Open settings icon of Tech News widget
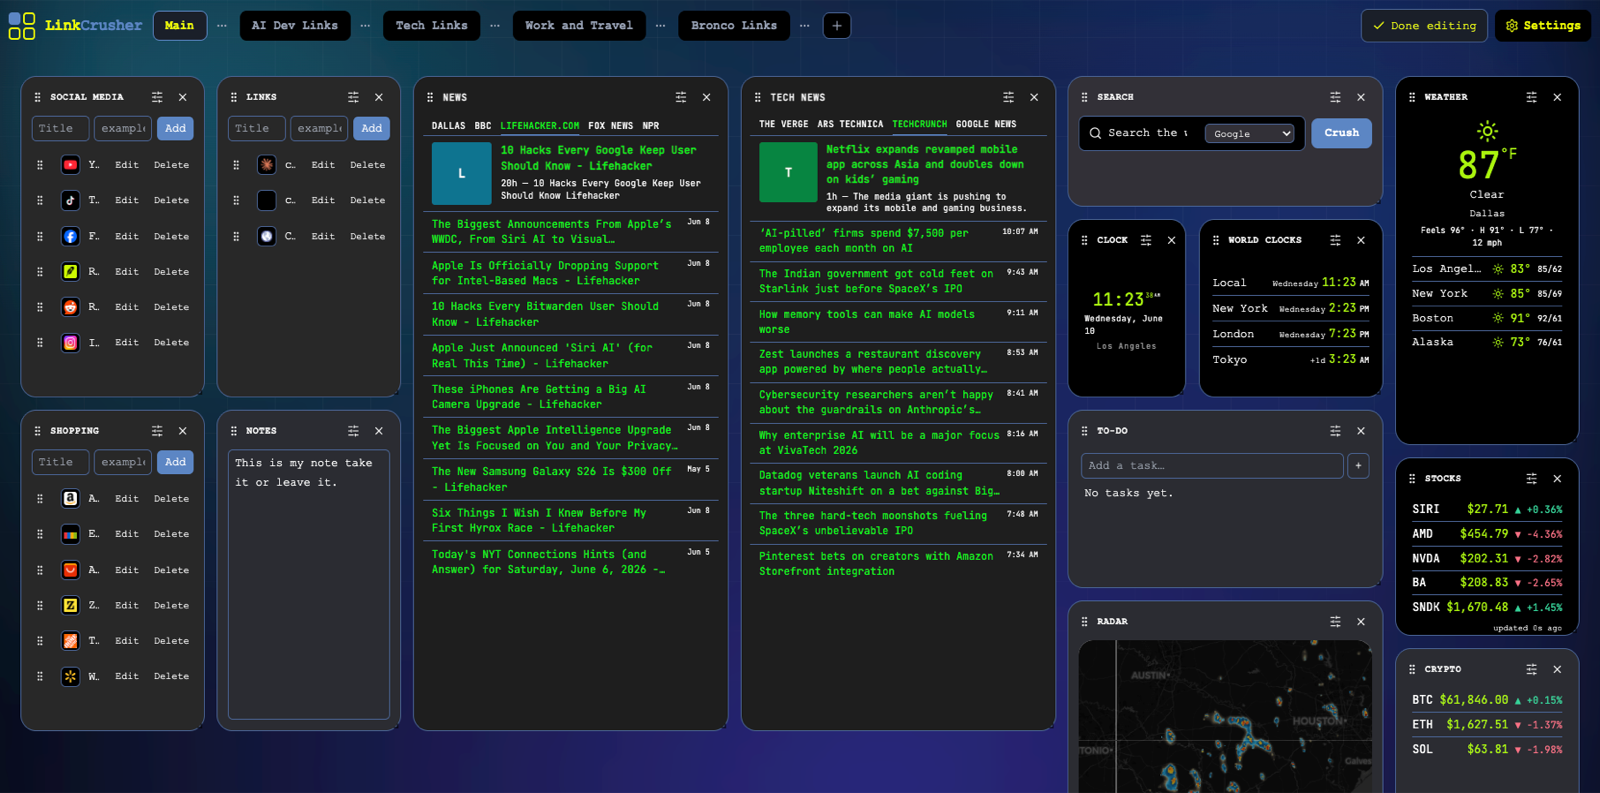Image resolution: width=1600 pixels, height=793 pixels. [x=1008, y=97]
